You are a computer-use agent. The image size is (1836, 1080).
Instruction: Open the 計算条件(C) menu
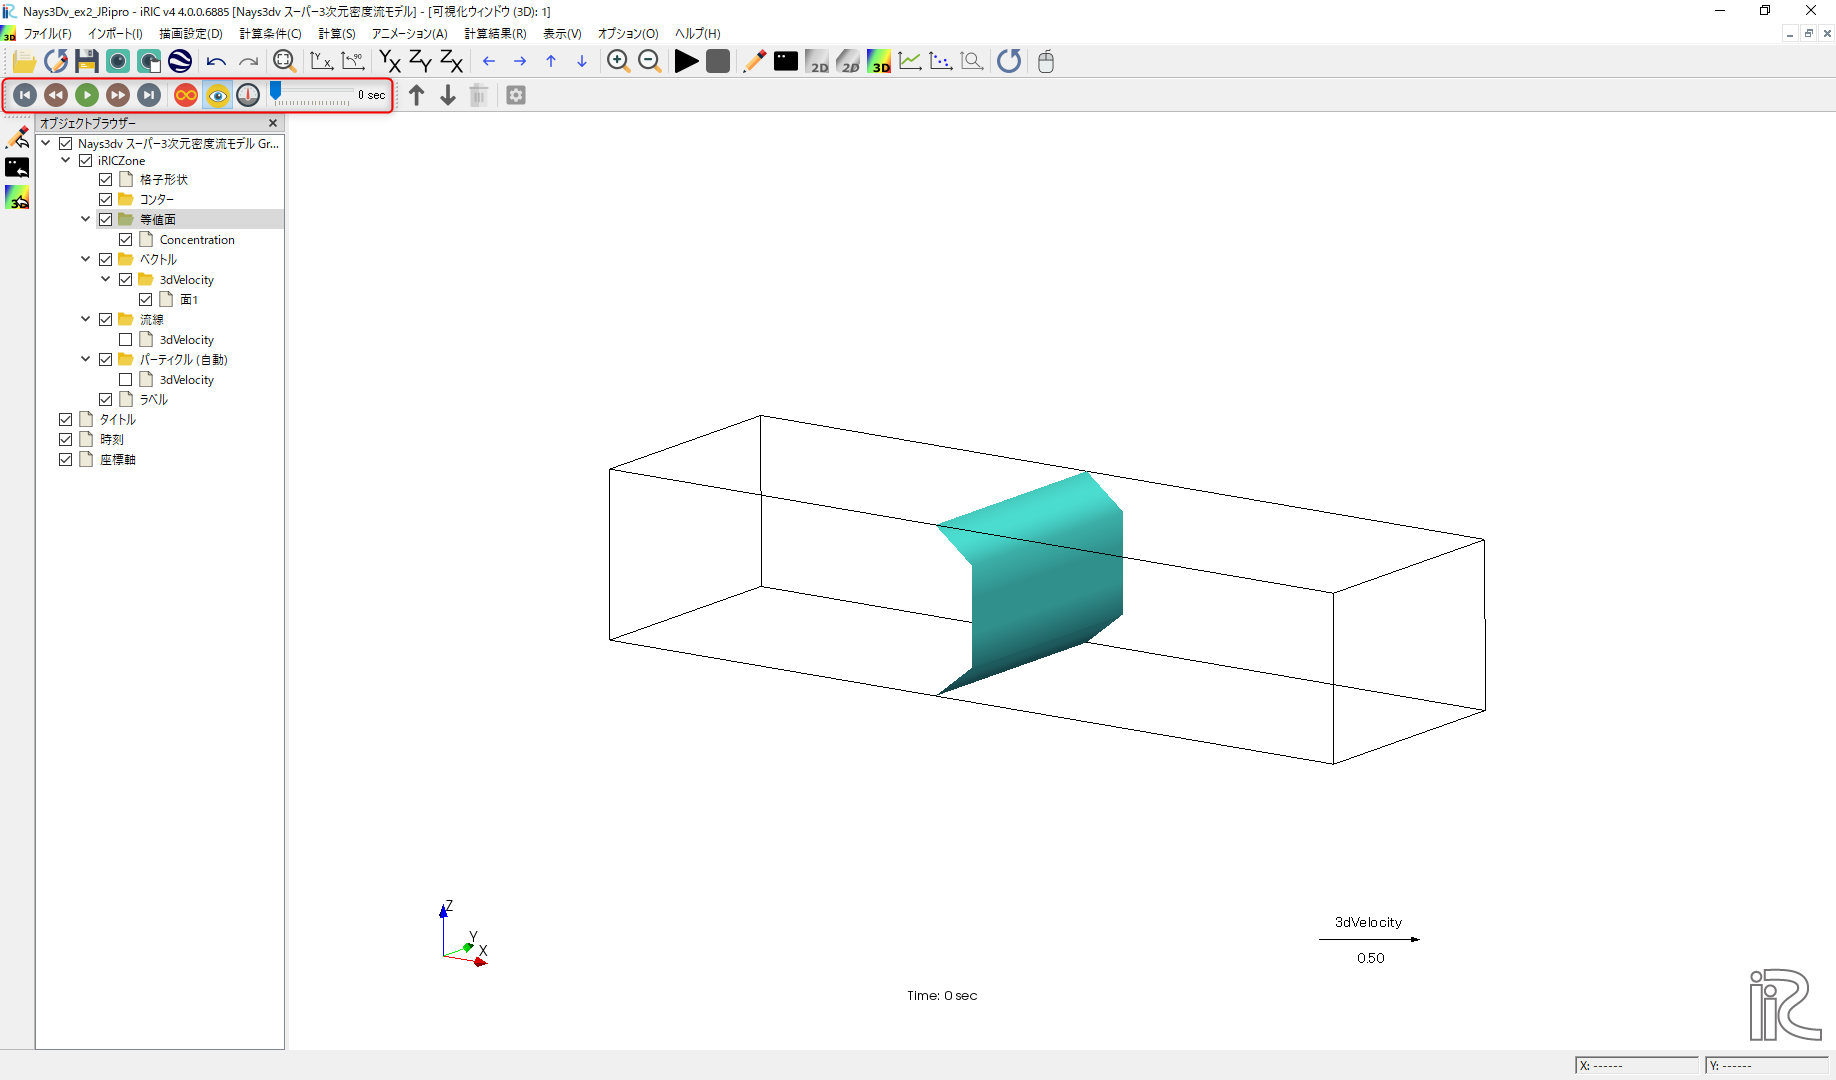[x=270, y=34]
